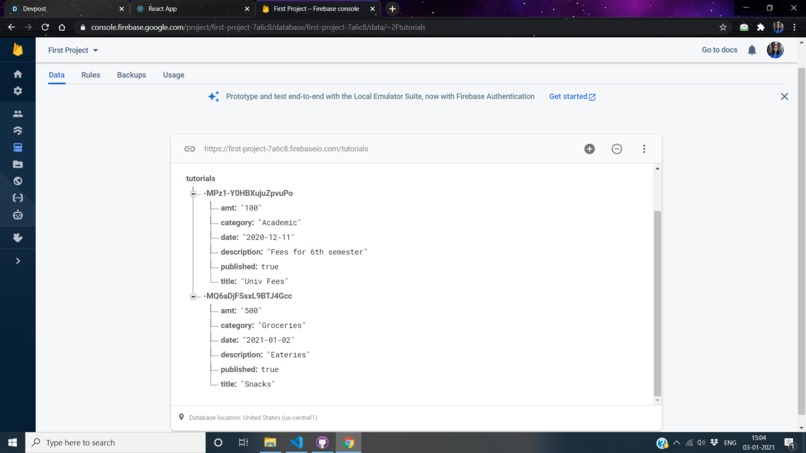This screenshot has height=453, width=806.
Task: Open Task View on taskbar
Action: [243, 443]
